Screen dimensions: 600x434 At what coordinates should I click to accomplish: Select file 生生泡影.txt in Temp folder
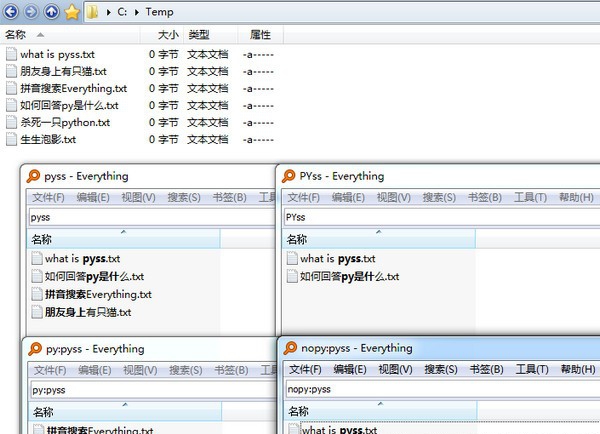click(x=48, y=139)
